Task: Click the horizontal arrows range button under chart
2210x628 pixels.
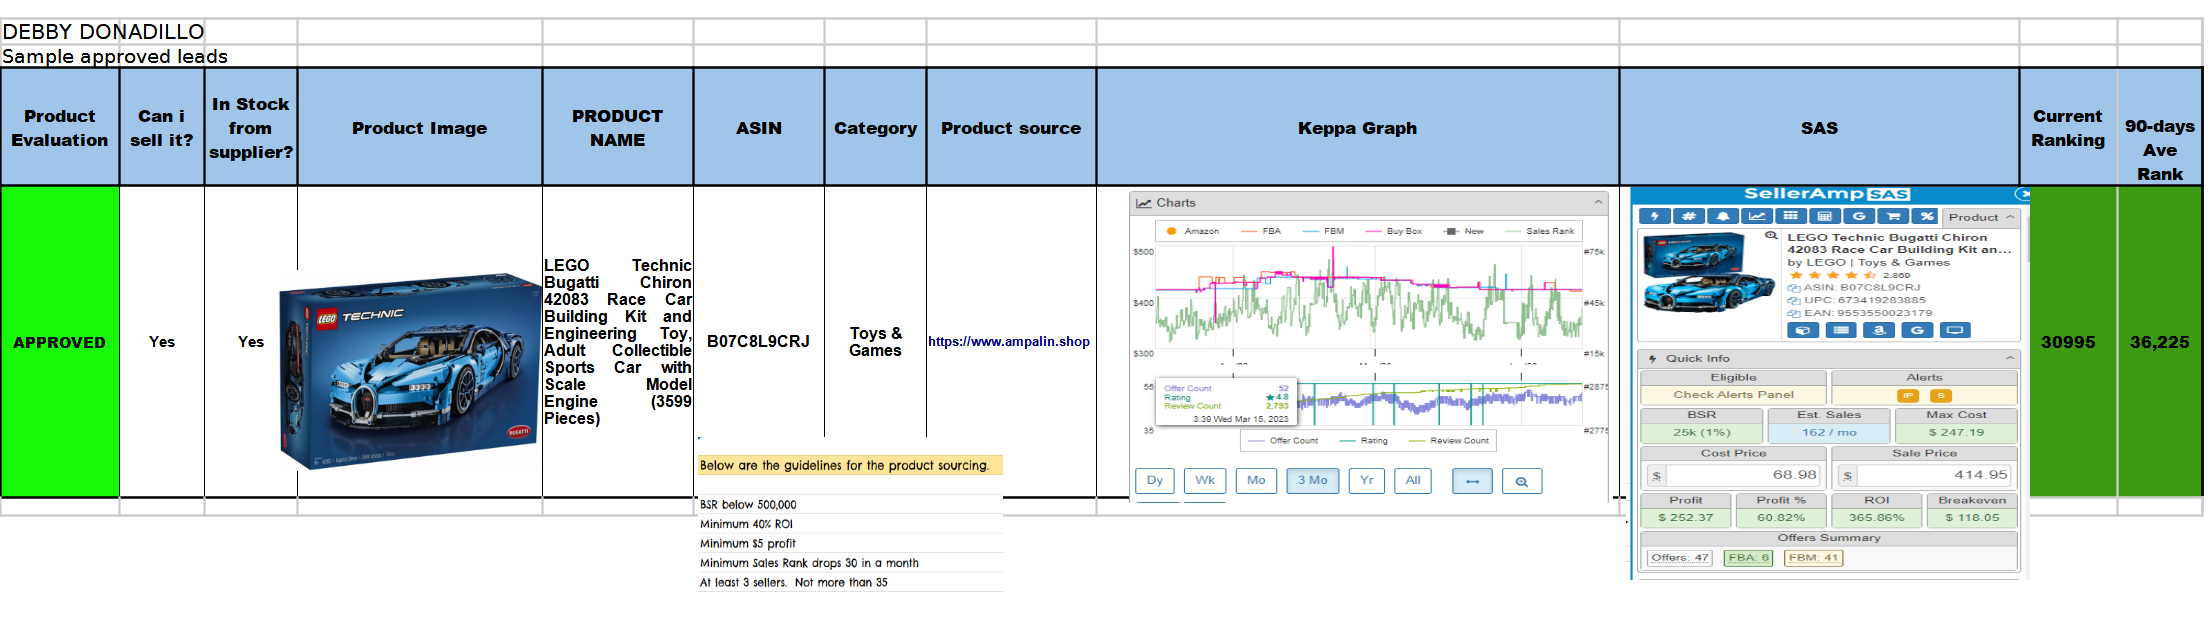Action: tap(1472, 481)
